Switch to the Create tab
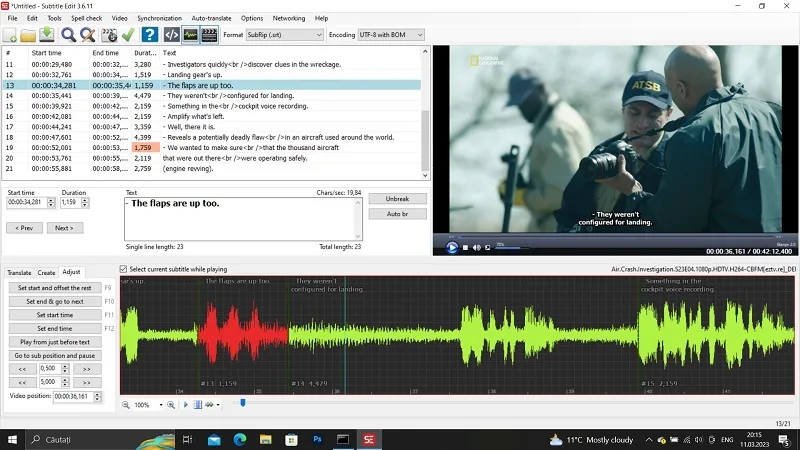Viewport: 800px width, 450px height. 46,272
